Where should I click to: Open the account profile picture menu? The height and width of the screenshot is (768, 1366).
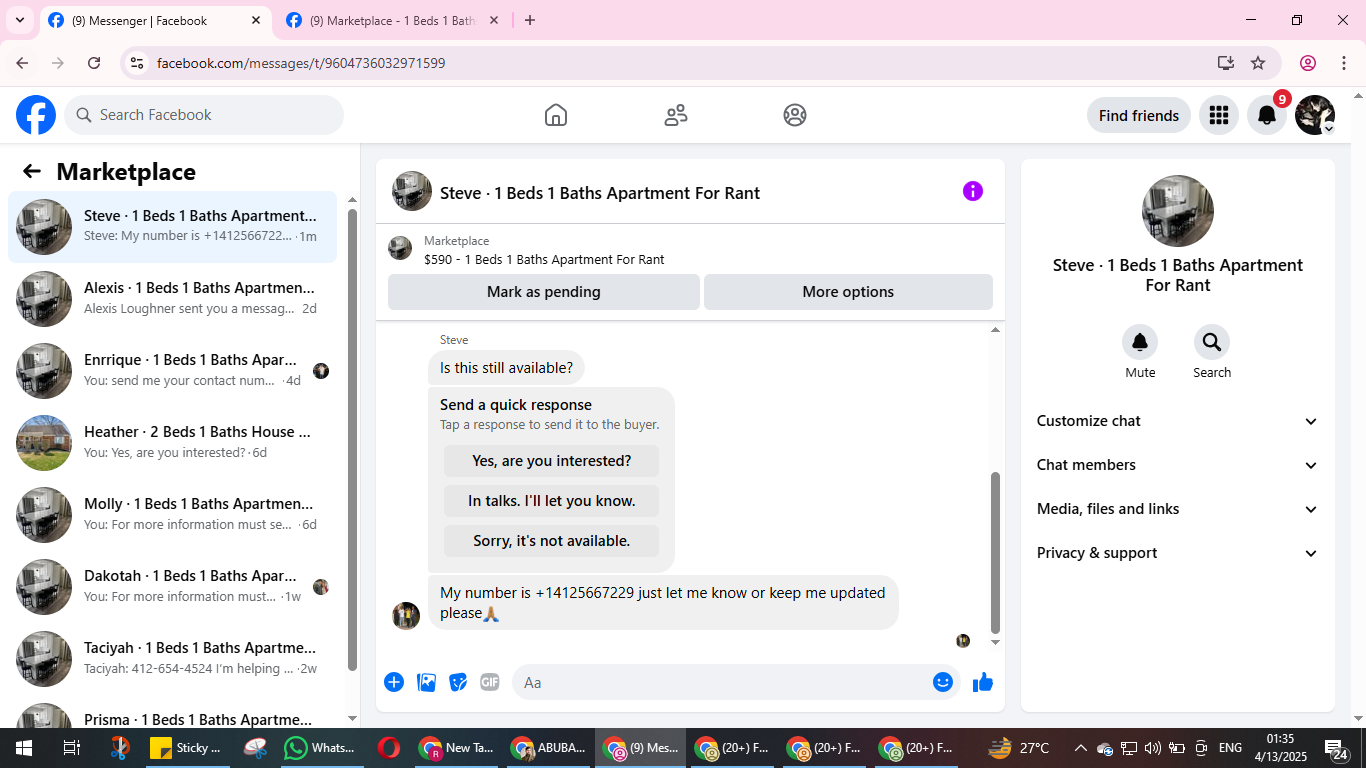1315,115
